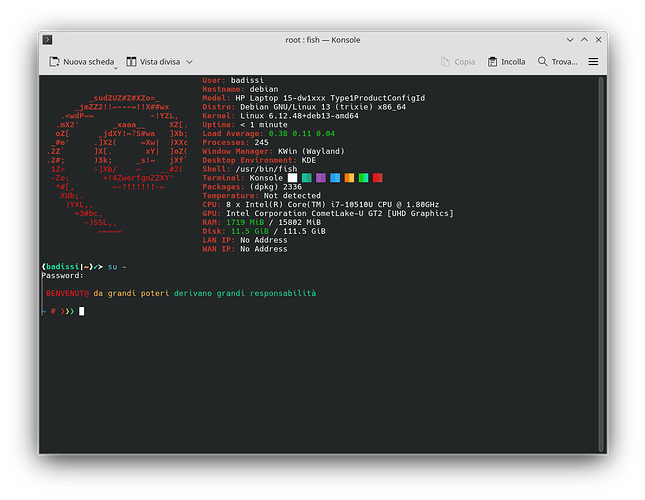
Task: Click the orange color block in terminal output
Action: coord(349,177)
